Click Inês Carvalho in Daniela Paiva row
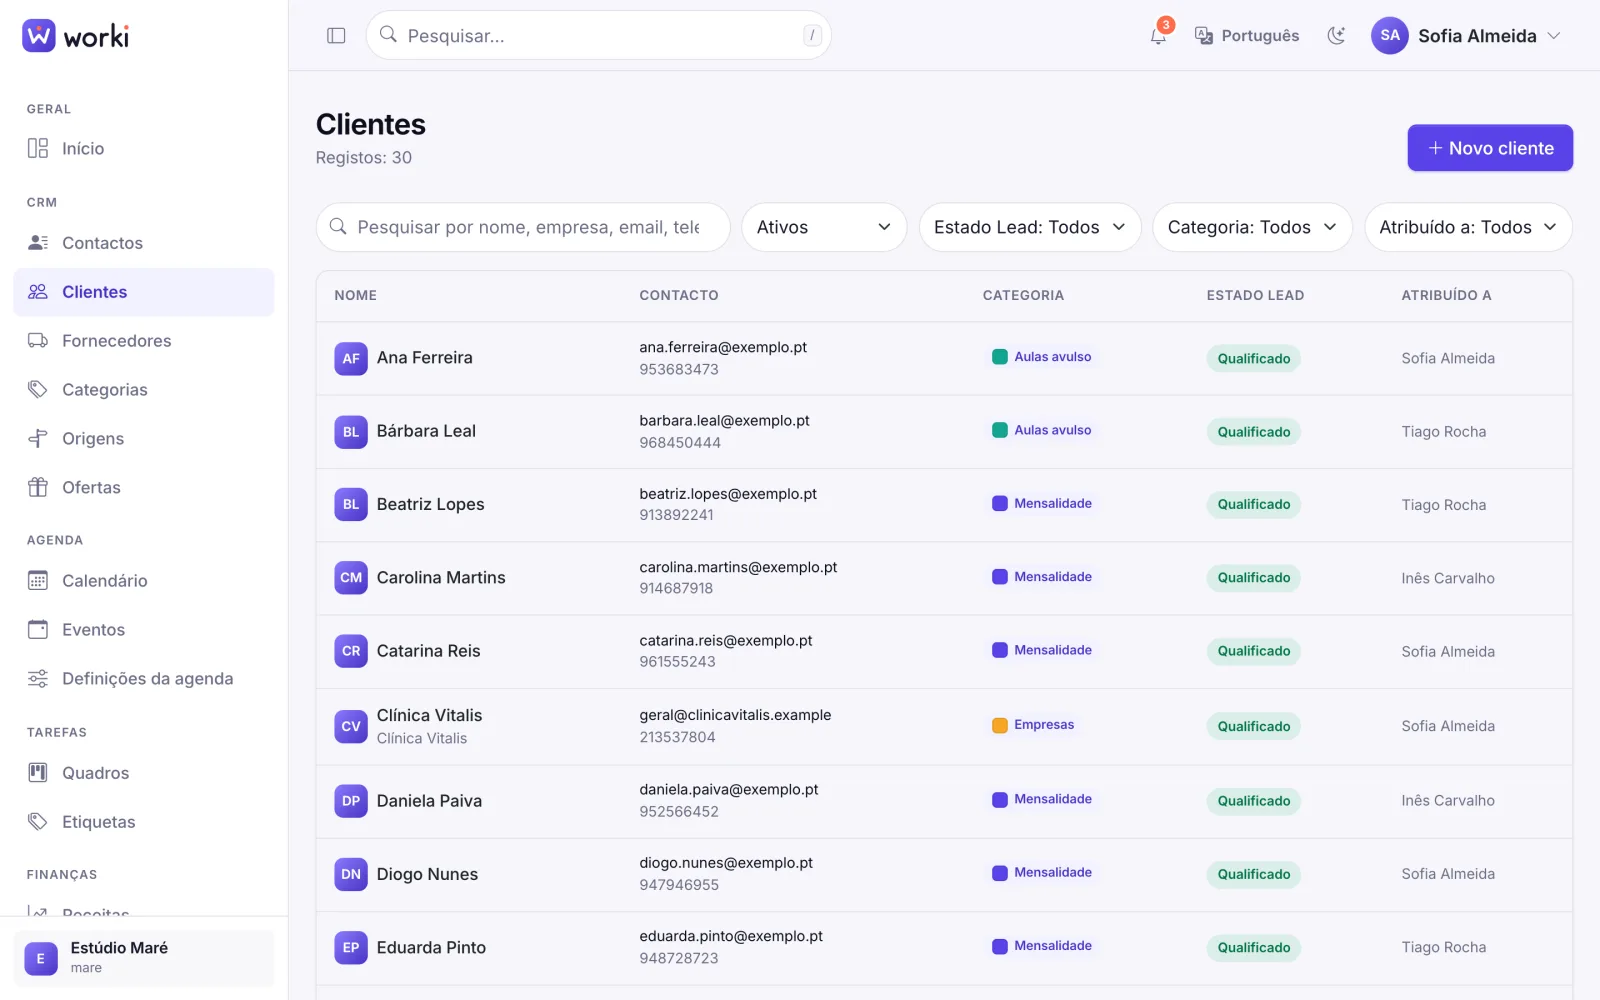Screen dimensions: 1600x1000 [x=1448, y=801]
